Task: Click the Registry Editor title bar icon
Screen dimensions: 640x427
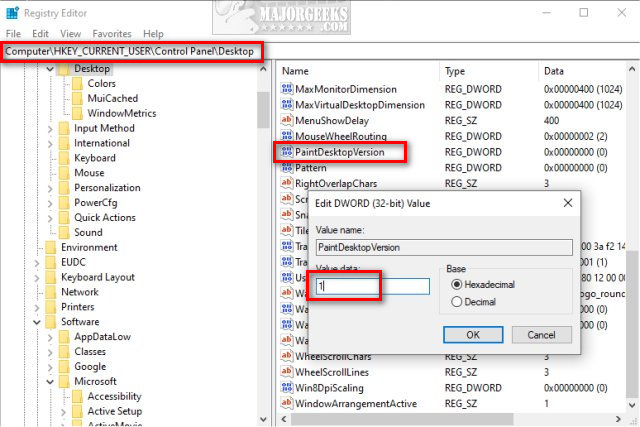Action: [13, 14]
